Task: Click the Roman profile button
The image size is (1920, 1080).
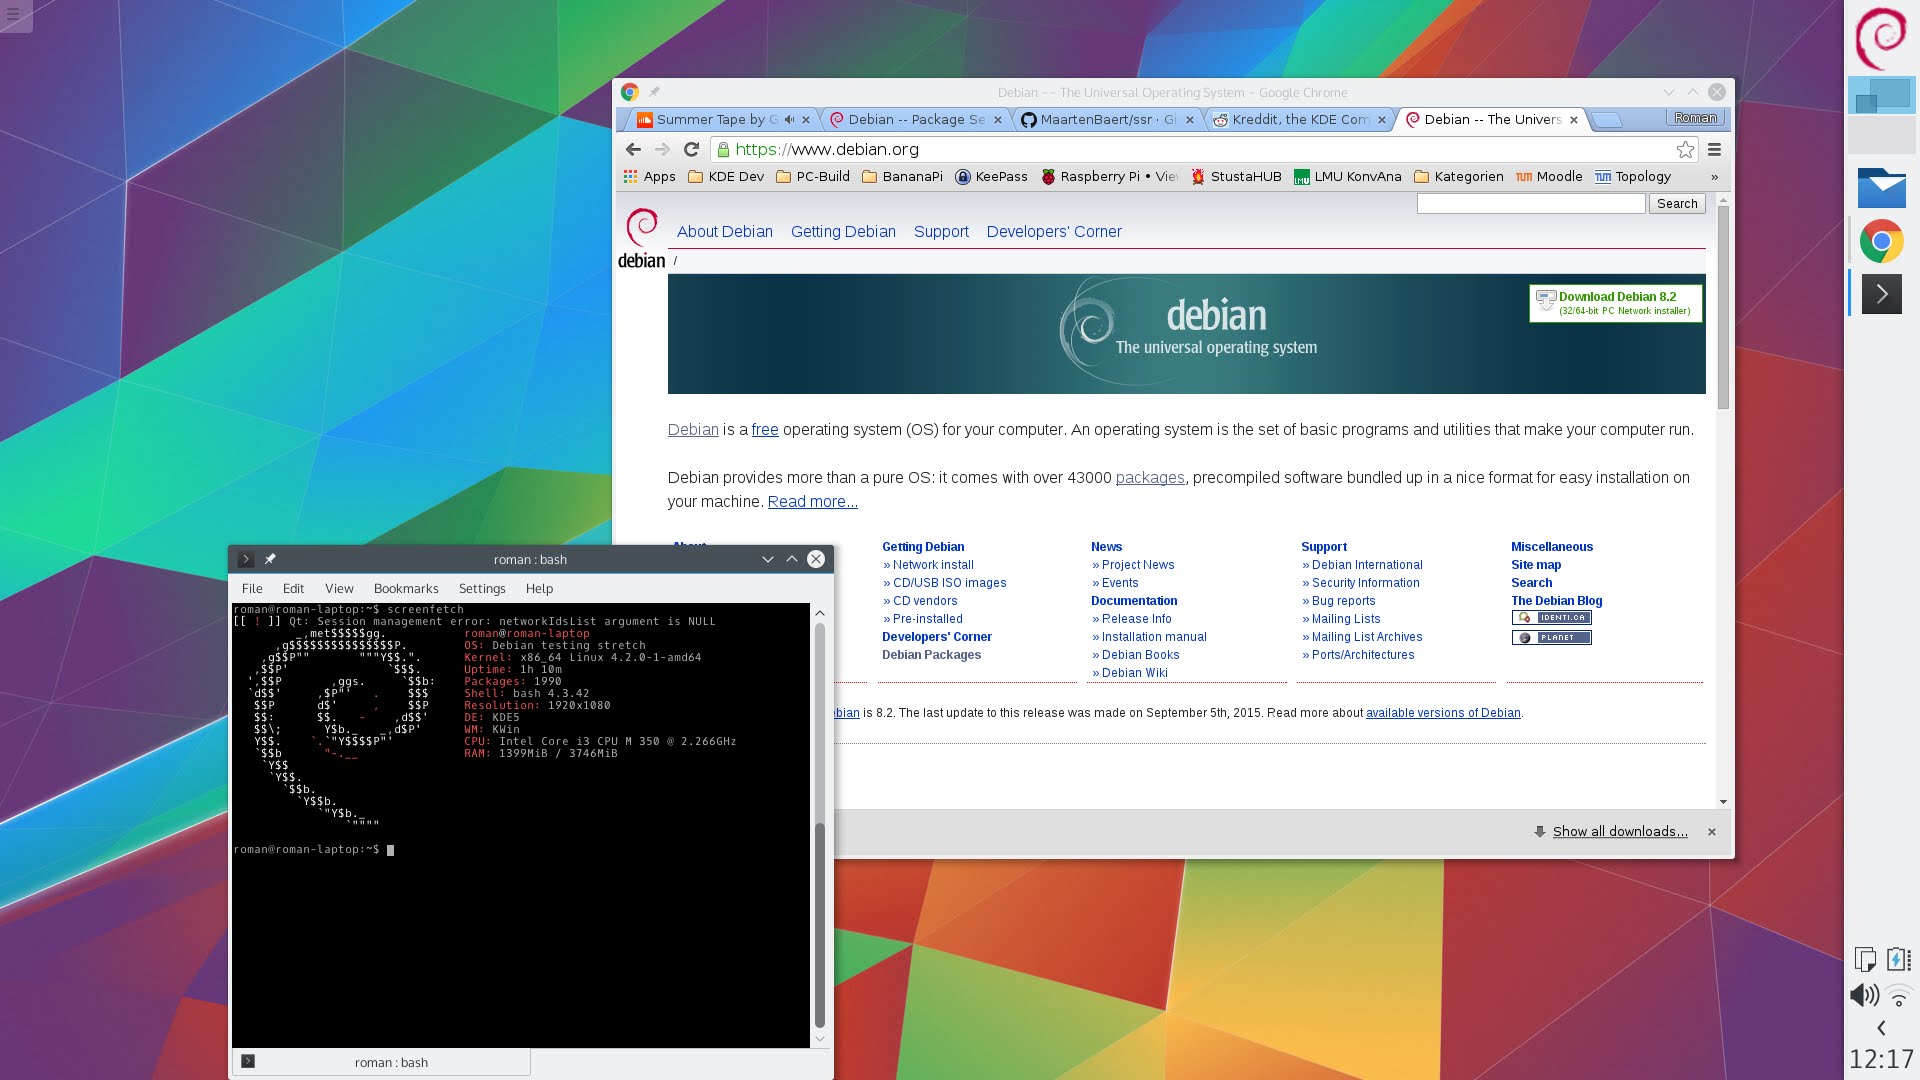Action: [1695, 118]
